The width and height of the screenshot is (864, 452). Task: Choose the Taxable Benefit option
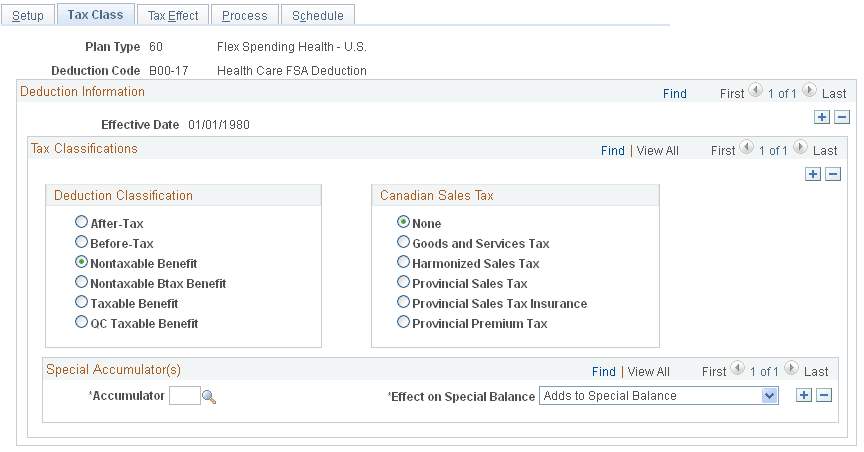coord(82,303)
